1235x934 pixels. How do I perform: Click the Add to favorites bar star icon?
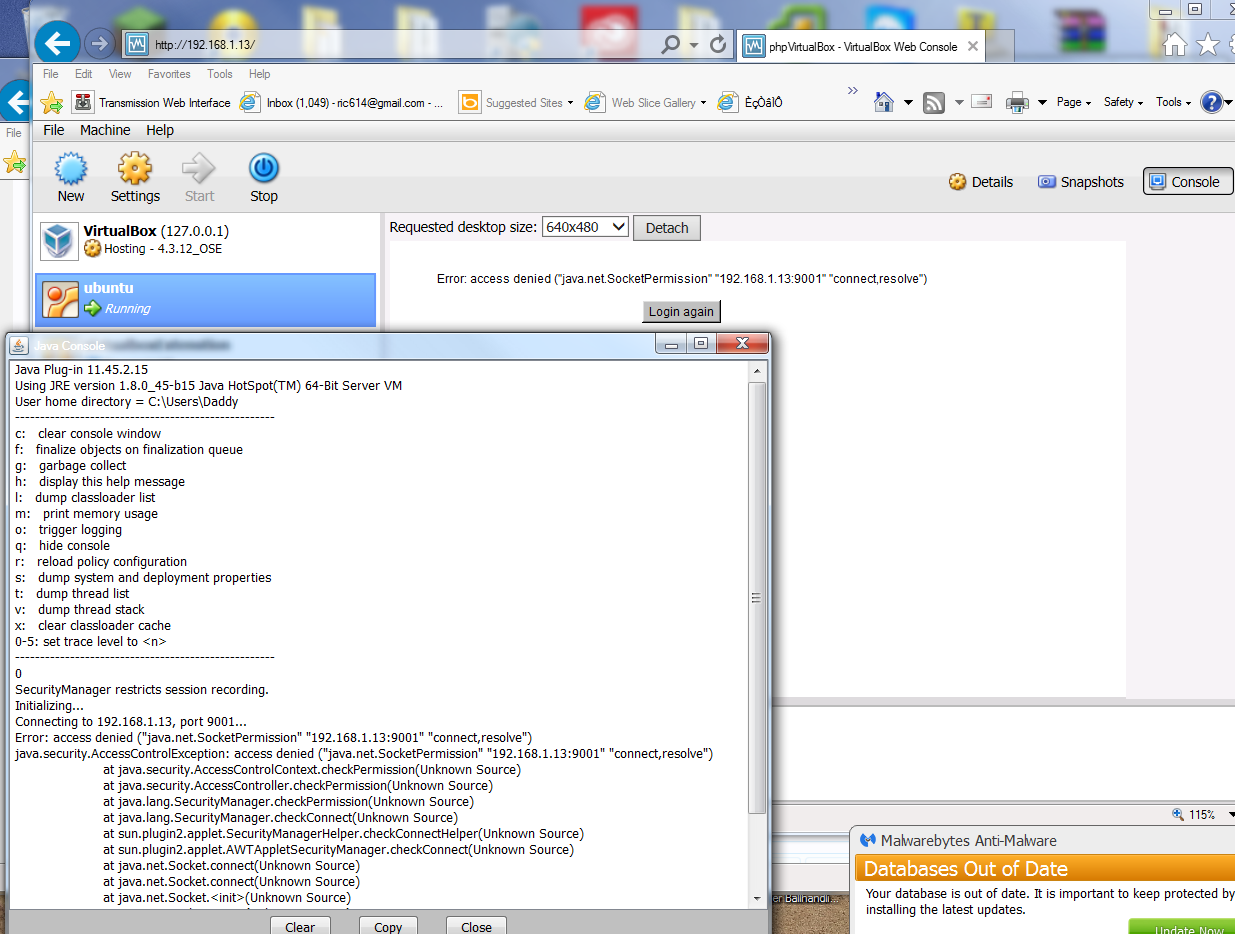(51, 102)
